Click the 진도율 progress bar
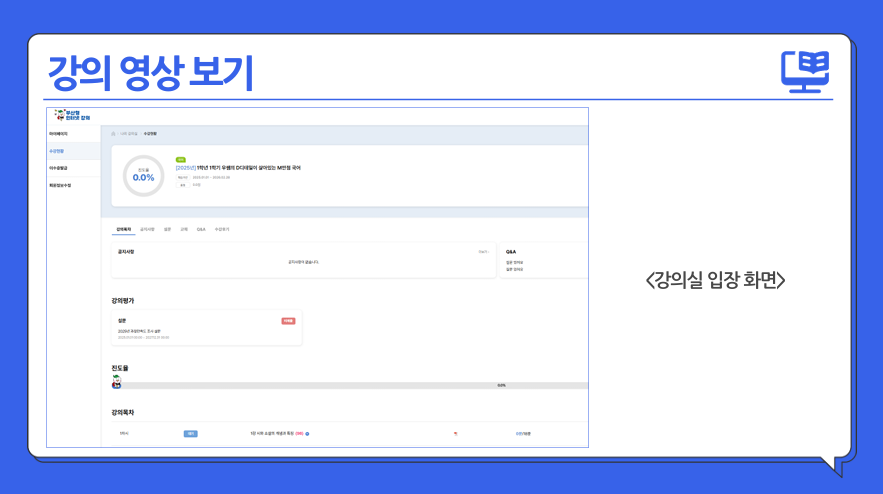883x494 pixels. (x=350, y=385)
